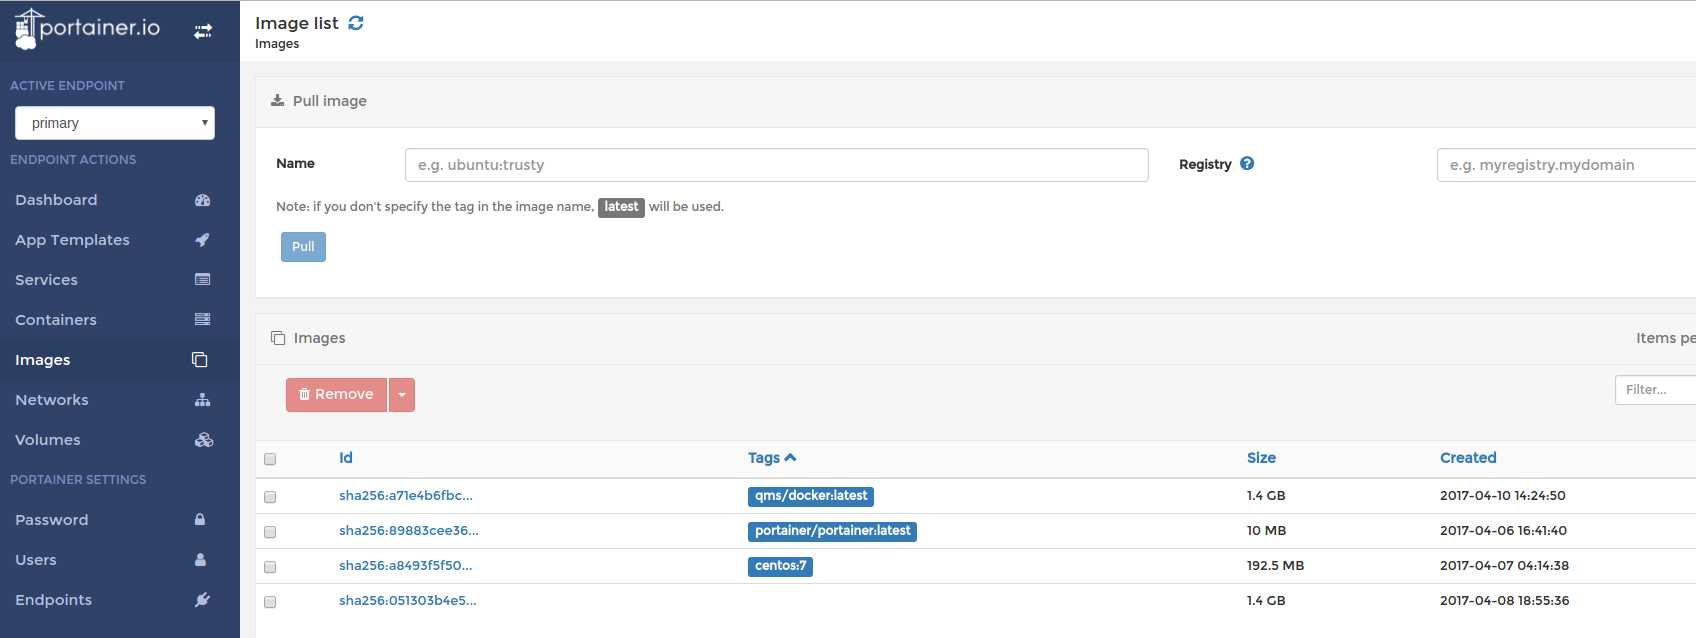Click the Registry help question mark icon

1247,164
